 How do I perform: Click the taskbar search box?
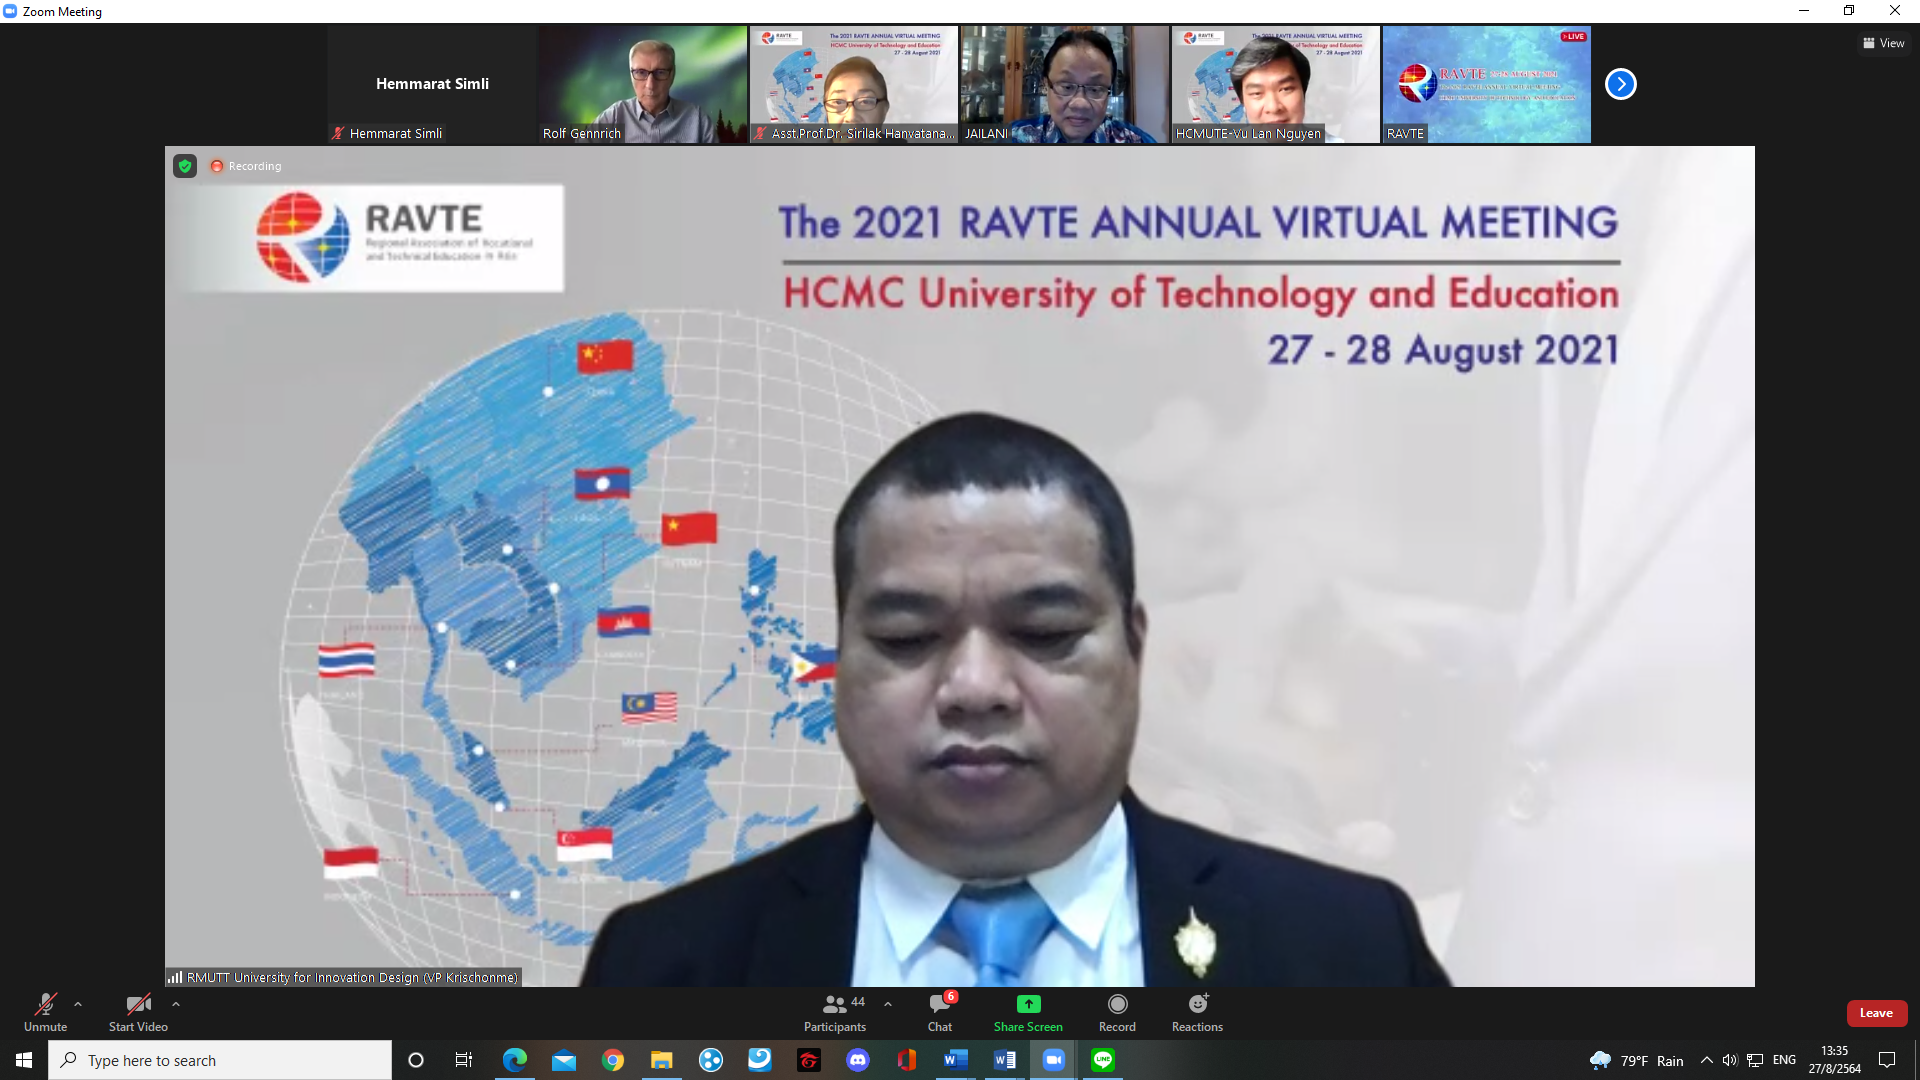coord(220,1060)
